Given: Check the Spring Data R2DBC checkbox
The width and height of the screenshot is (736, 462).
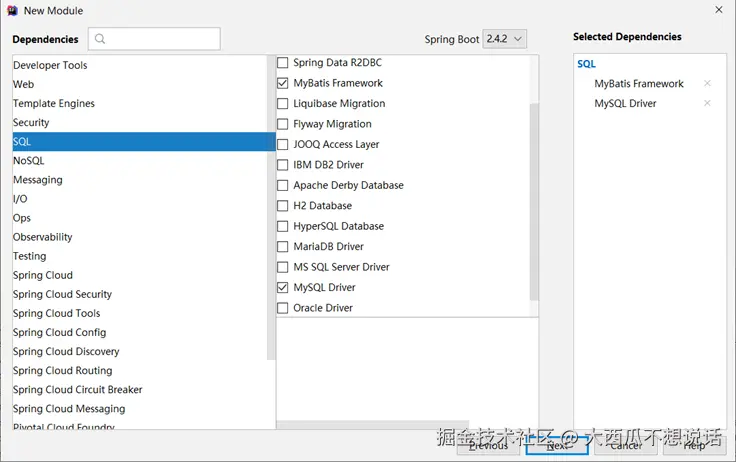Looking at the screenshot, I should click(283, 62).
